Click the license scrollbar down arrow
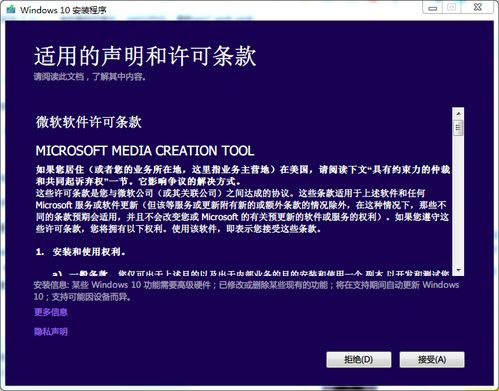Image resolution: width=499 pixels, height=391 pixels. coord(458,270)
